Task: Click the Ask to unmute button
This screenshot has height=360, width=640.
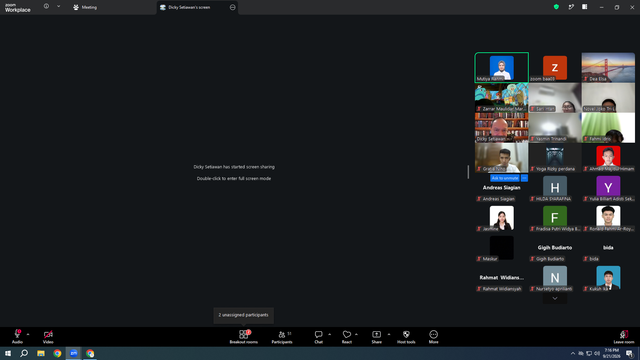Action: (x=505, y=178)
